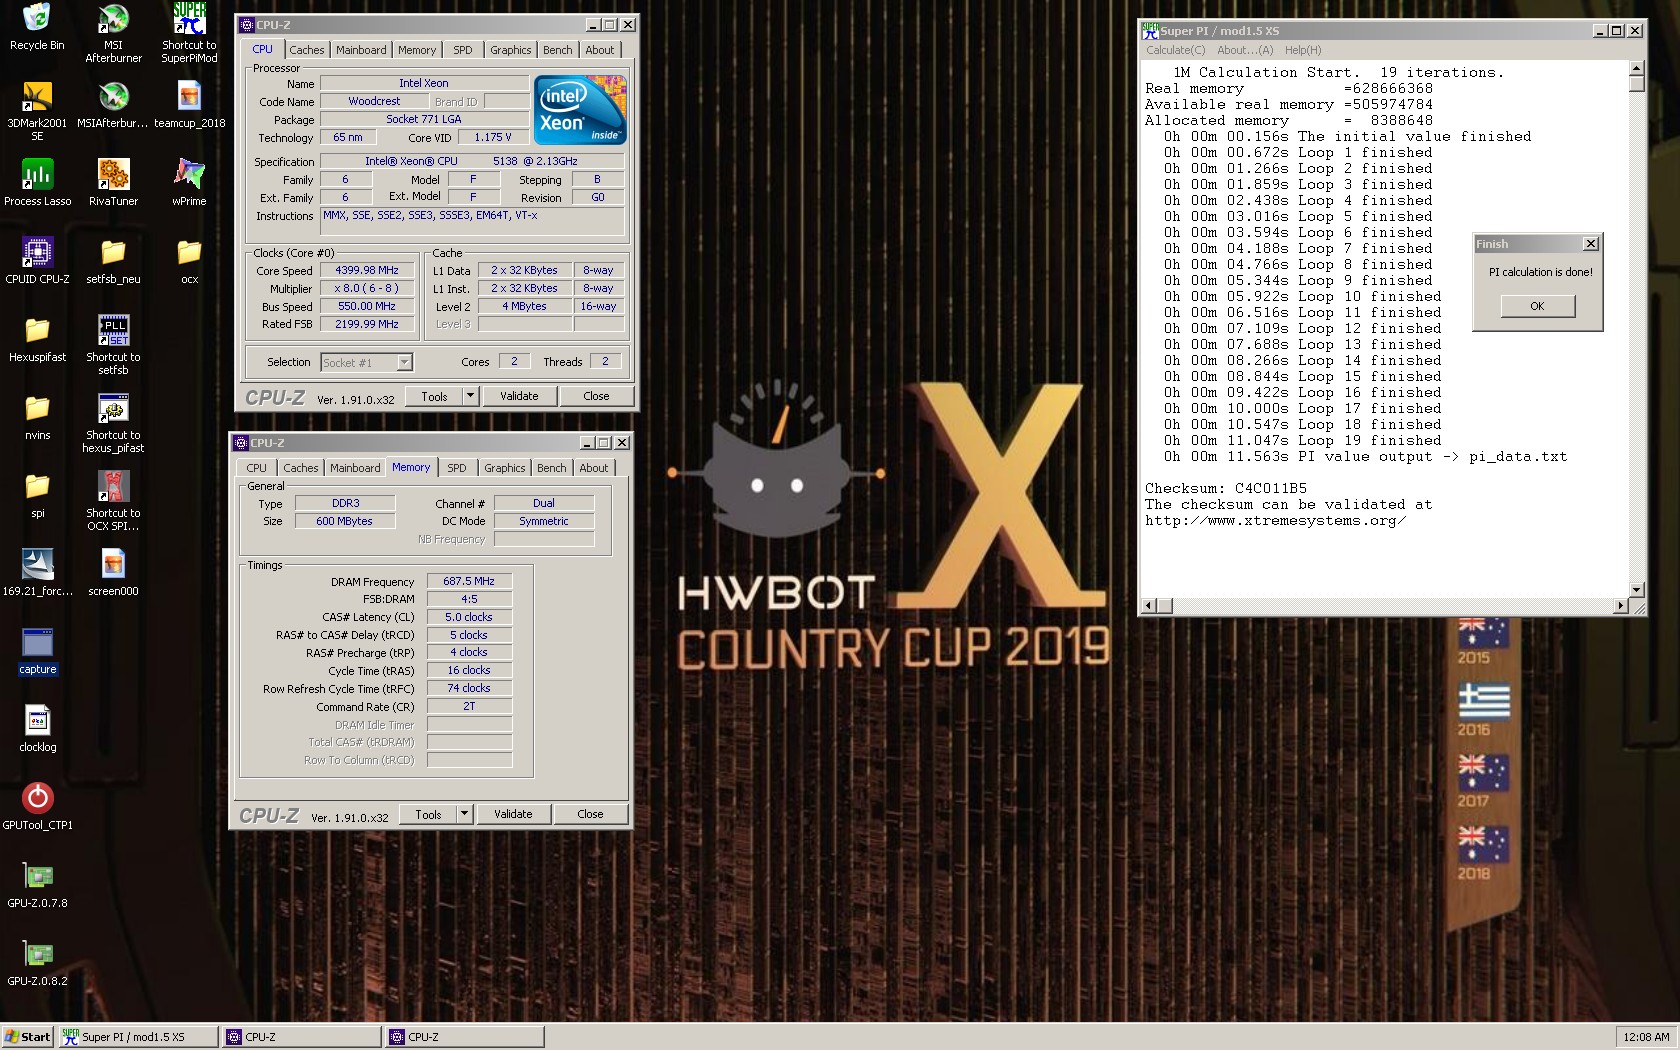This screenshot has height=1050, width=1680.
Task: Open Help menu in Super PI
Action: (x=1303, y=50)
